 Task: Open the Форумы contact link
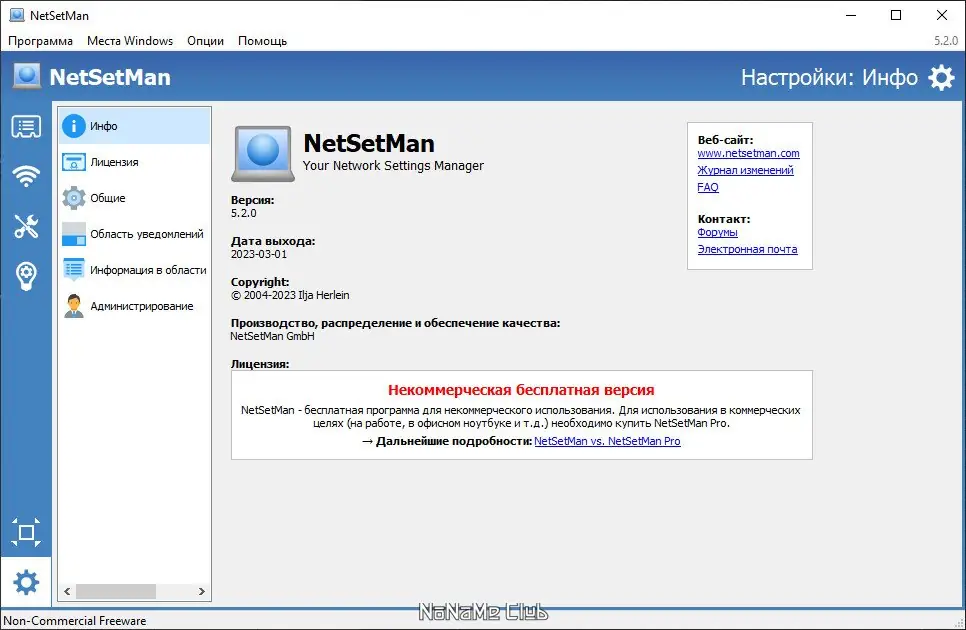pos(717,232)
